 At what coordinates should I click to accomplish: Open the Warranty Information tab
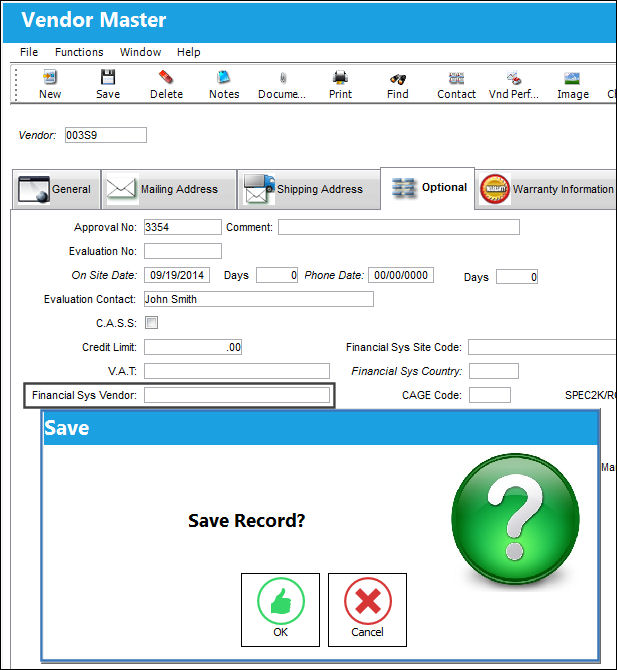click(546, 189)
